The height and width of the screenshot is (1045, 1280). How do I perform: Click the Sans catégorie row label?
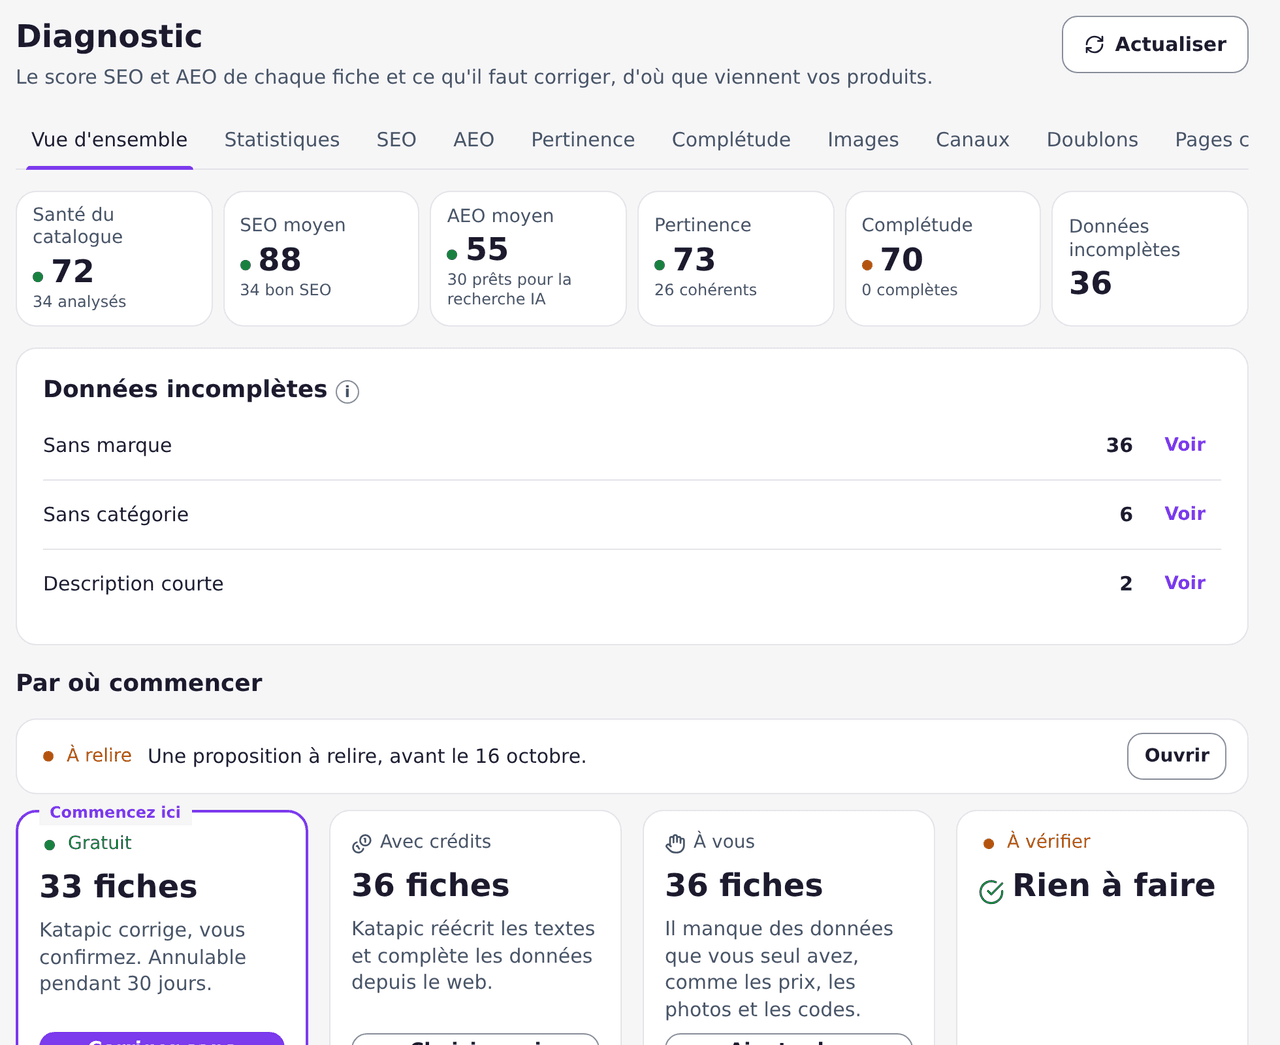(116, 515)
